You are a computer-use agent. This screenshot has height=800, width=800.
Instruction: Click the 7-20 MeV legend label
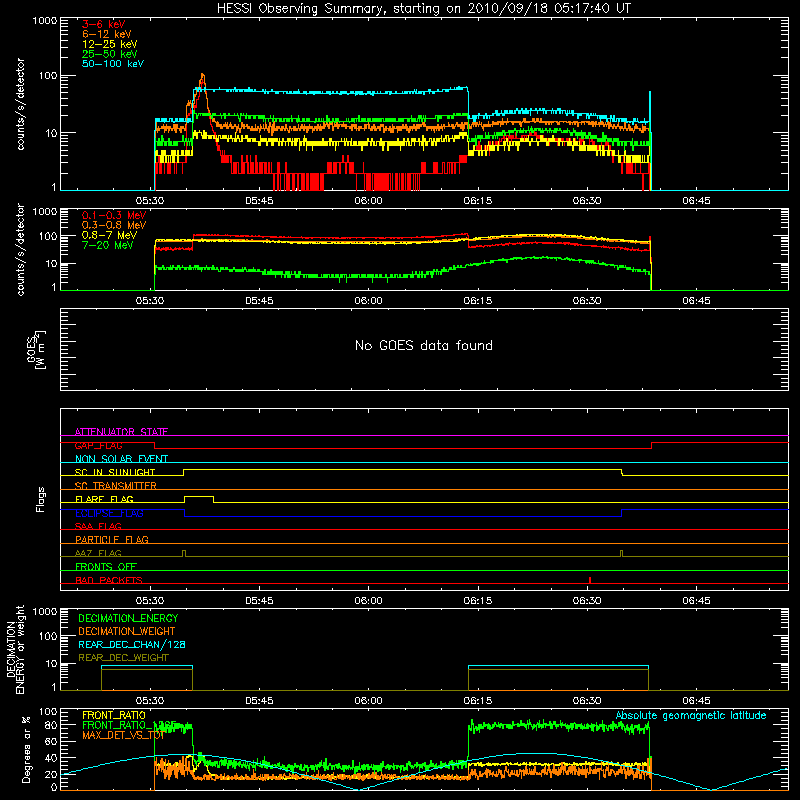108,245
